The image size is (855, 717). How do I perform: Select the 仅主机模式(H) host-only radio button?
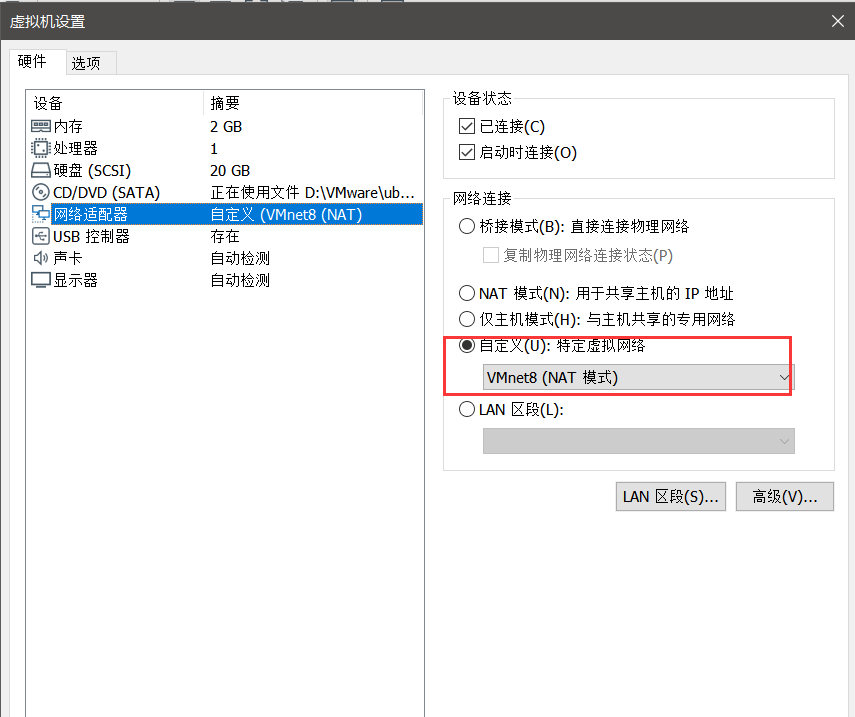point(467,319)
